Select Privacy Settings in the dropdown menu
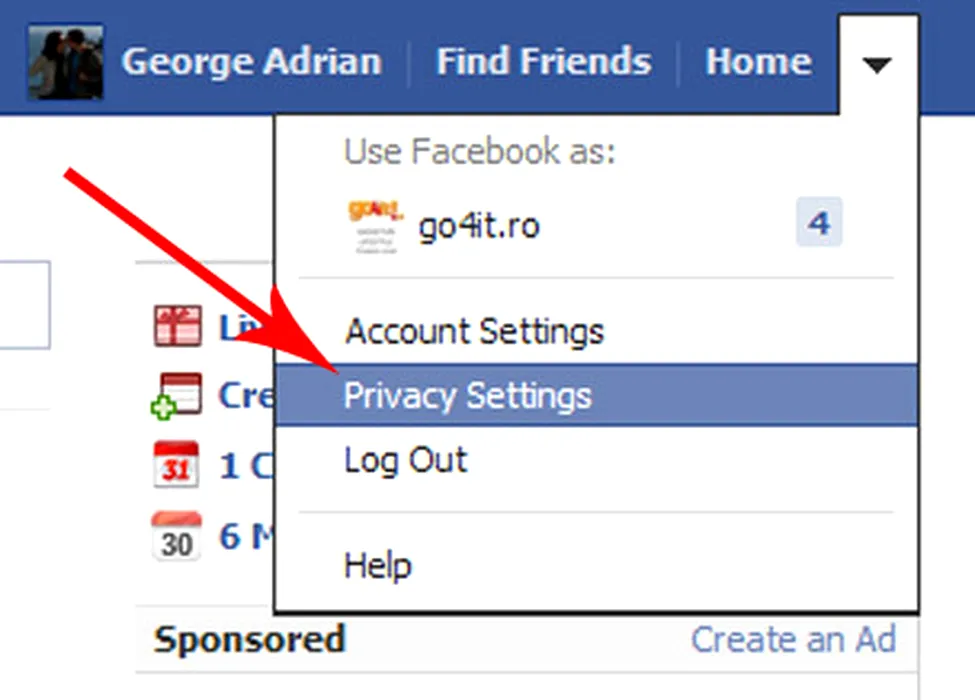The height and width of the screenshot is (700, 975). [468, 396]
